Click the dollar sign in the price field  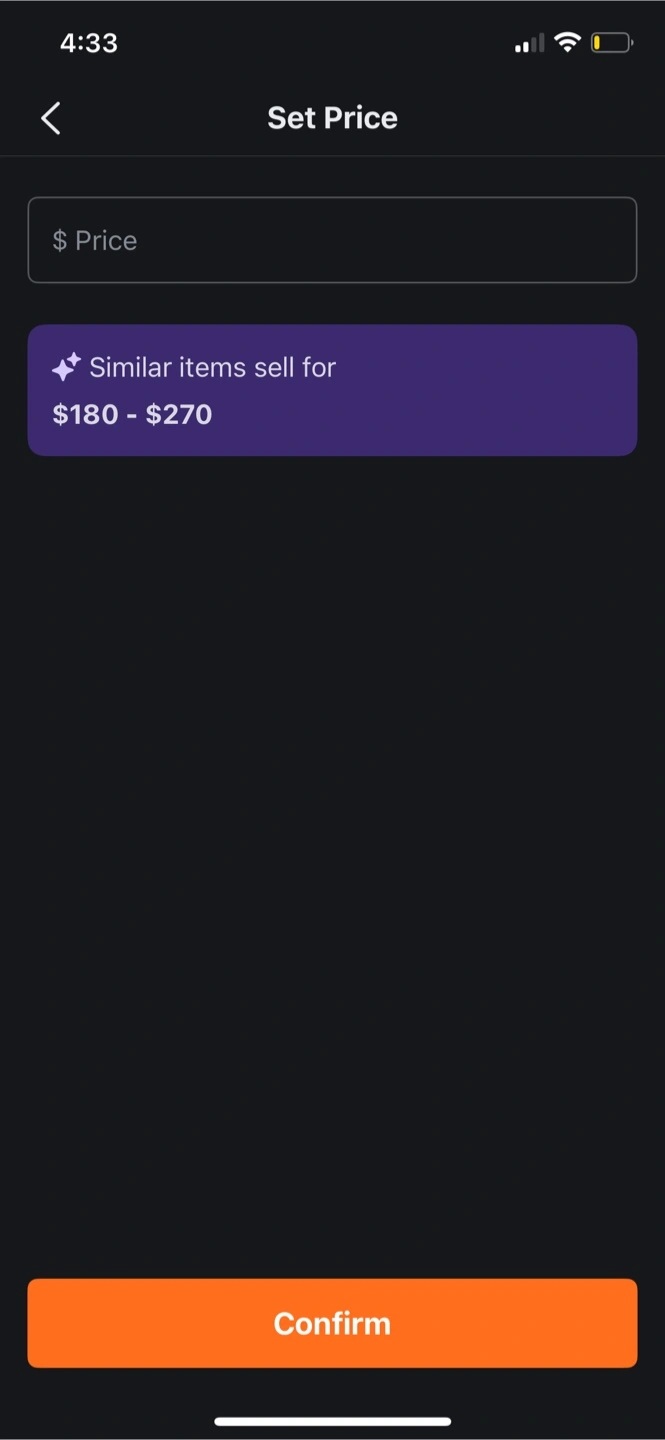point(60,241)
